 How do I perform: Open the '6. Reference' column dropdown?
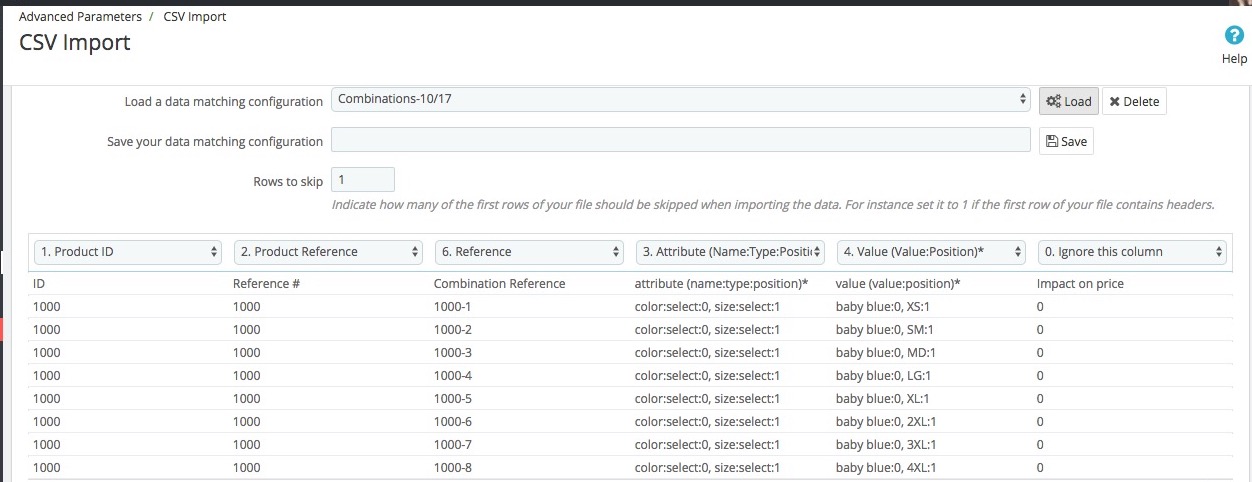point(529,252)
